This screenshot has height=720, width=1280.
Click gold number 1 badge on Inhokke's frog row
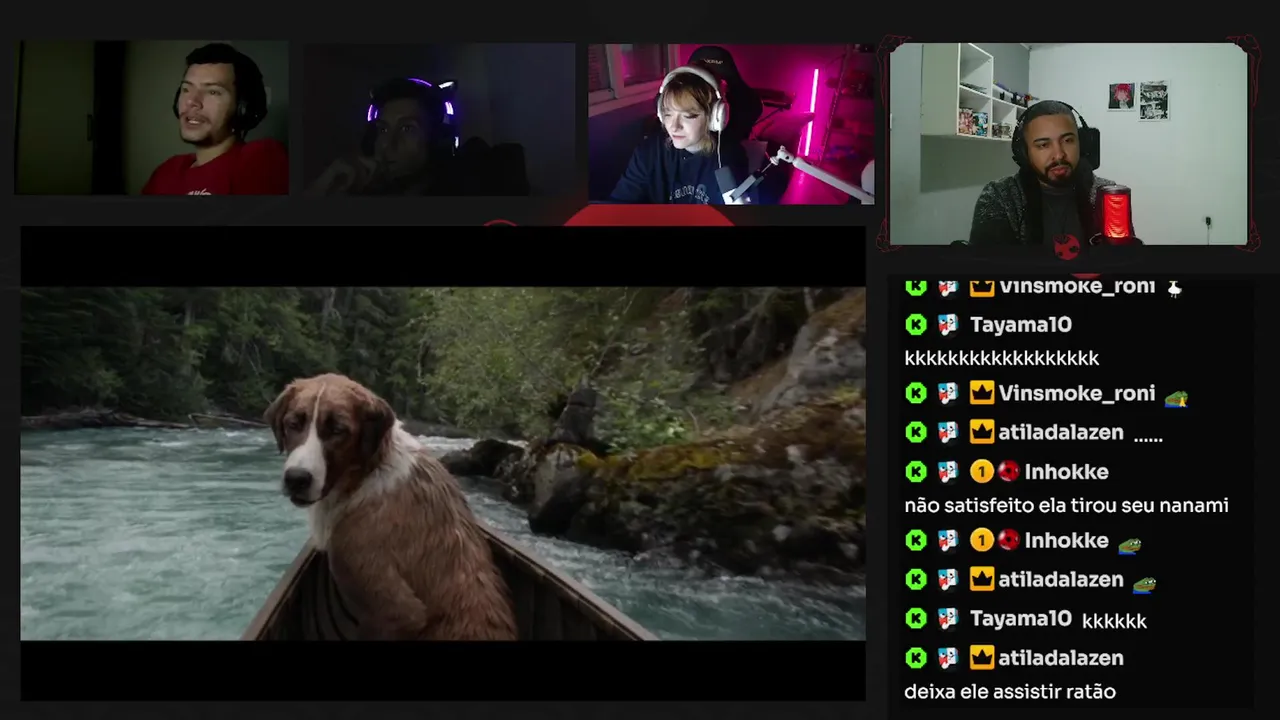pyautogui.click(x=981, y=540)
